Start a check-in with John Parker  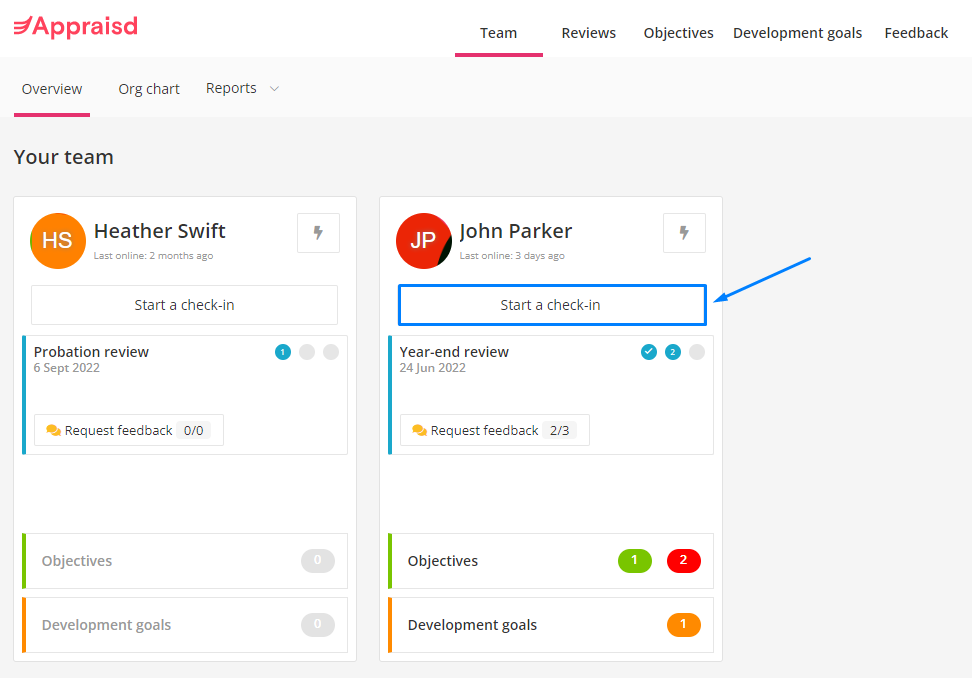tap(552, 305)
